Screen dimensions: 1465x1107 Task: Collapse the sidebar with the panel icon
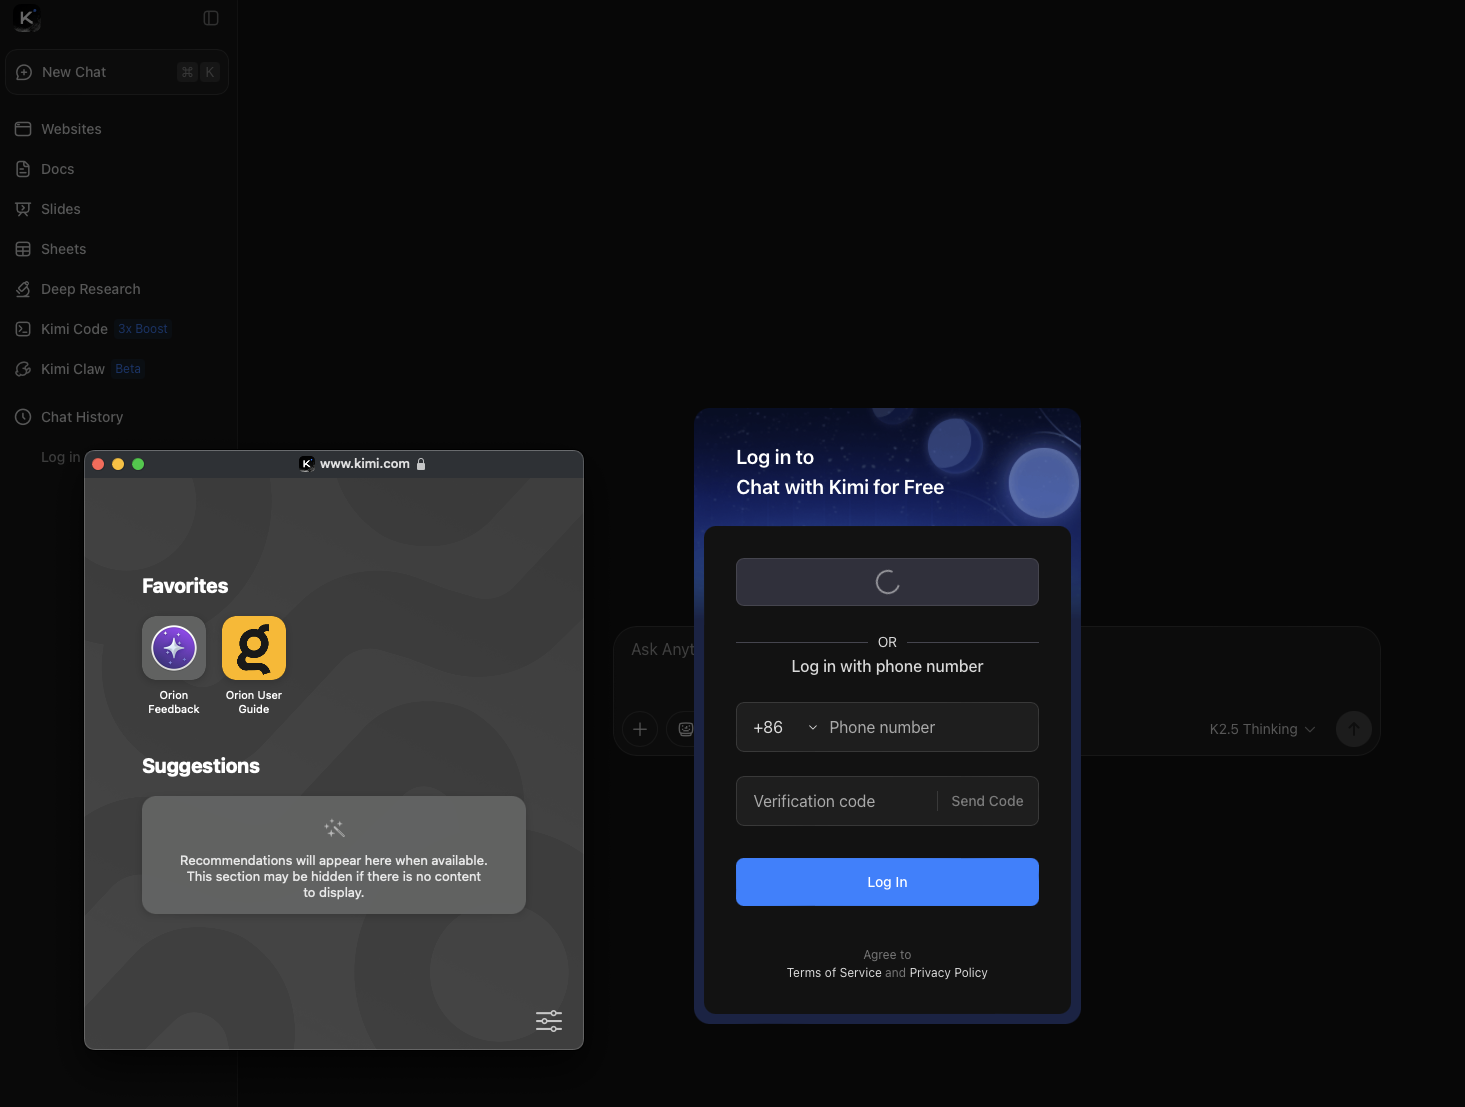pos(211,18)
